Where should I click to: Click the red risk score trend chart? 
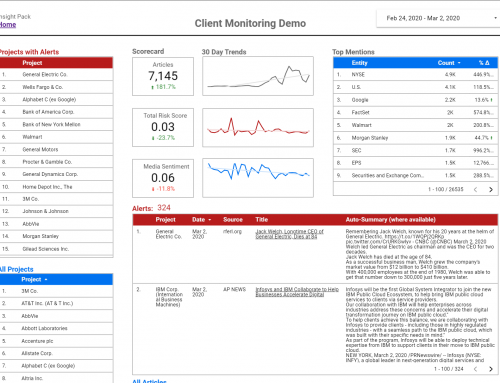(x=258, y=127)
